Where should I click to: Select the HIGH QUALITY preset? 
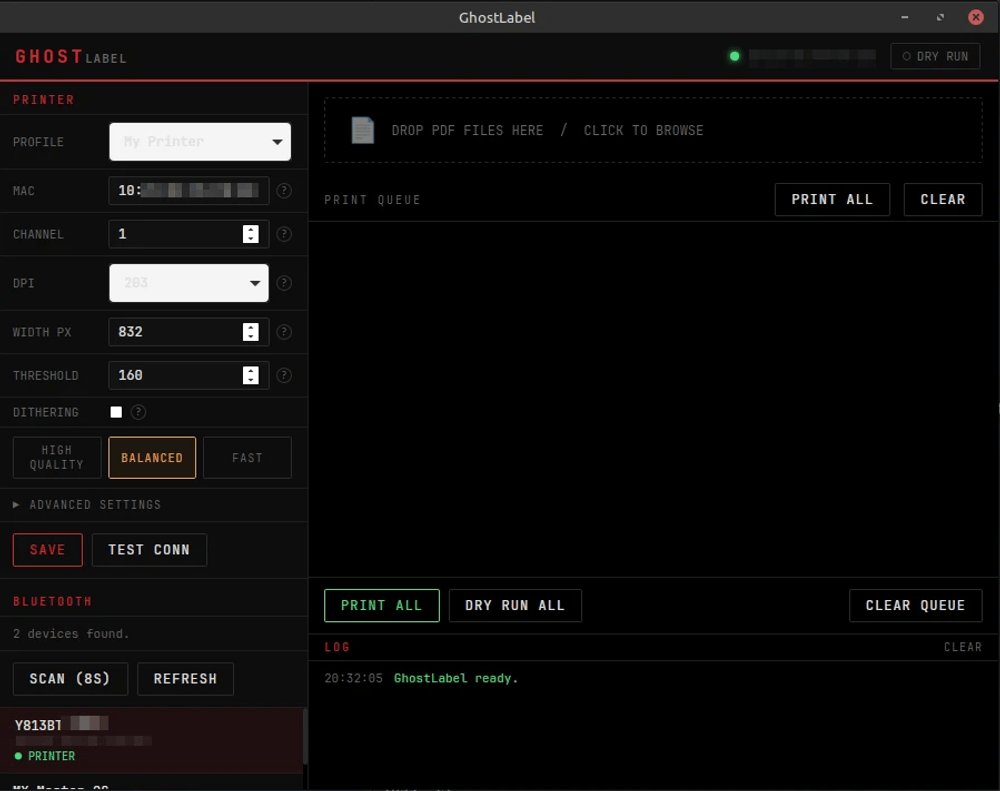(57, 457)
